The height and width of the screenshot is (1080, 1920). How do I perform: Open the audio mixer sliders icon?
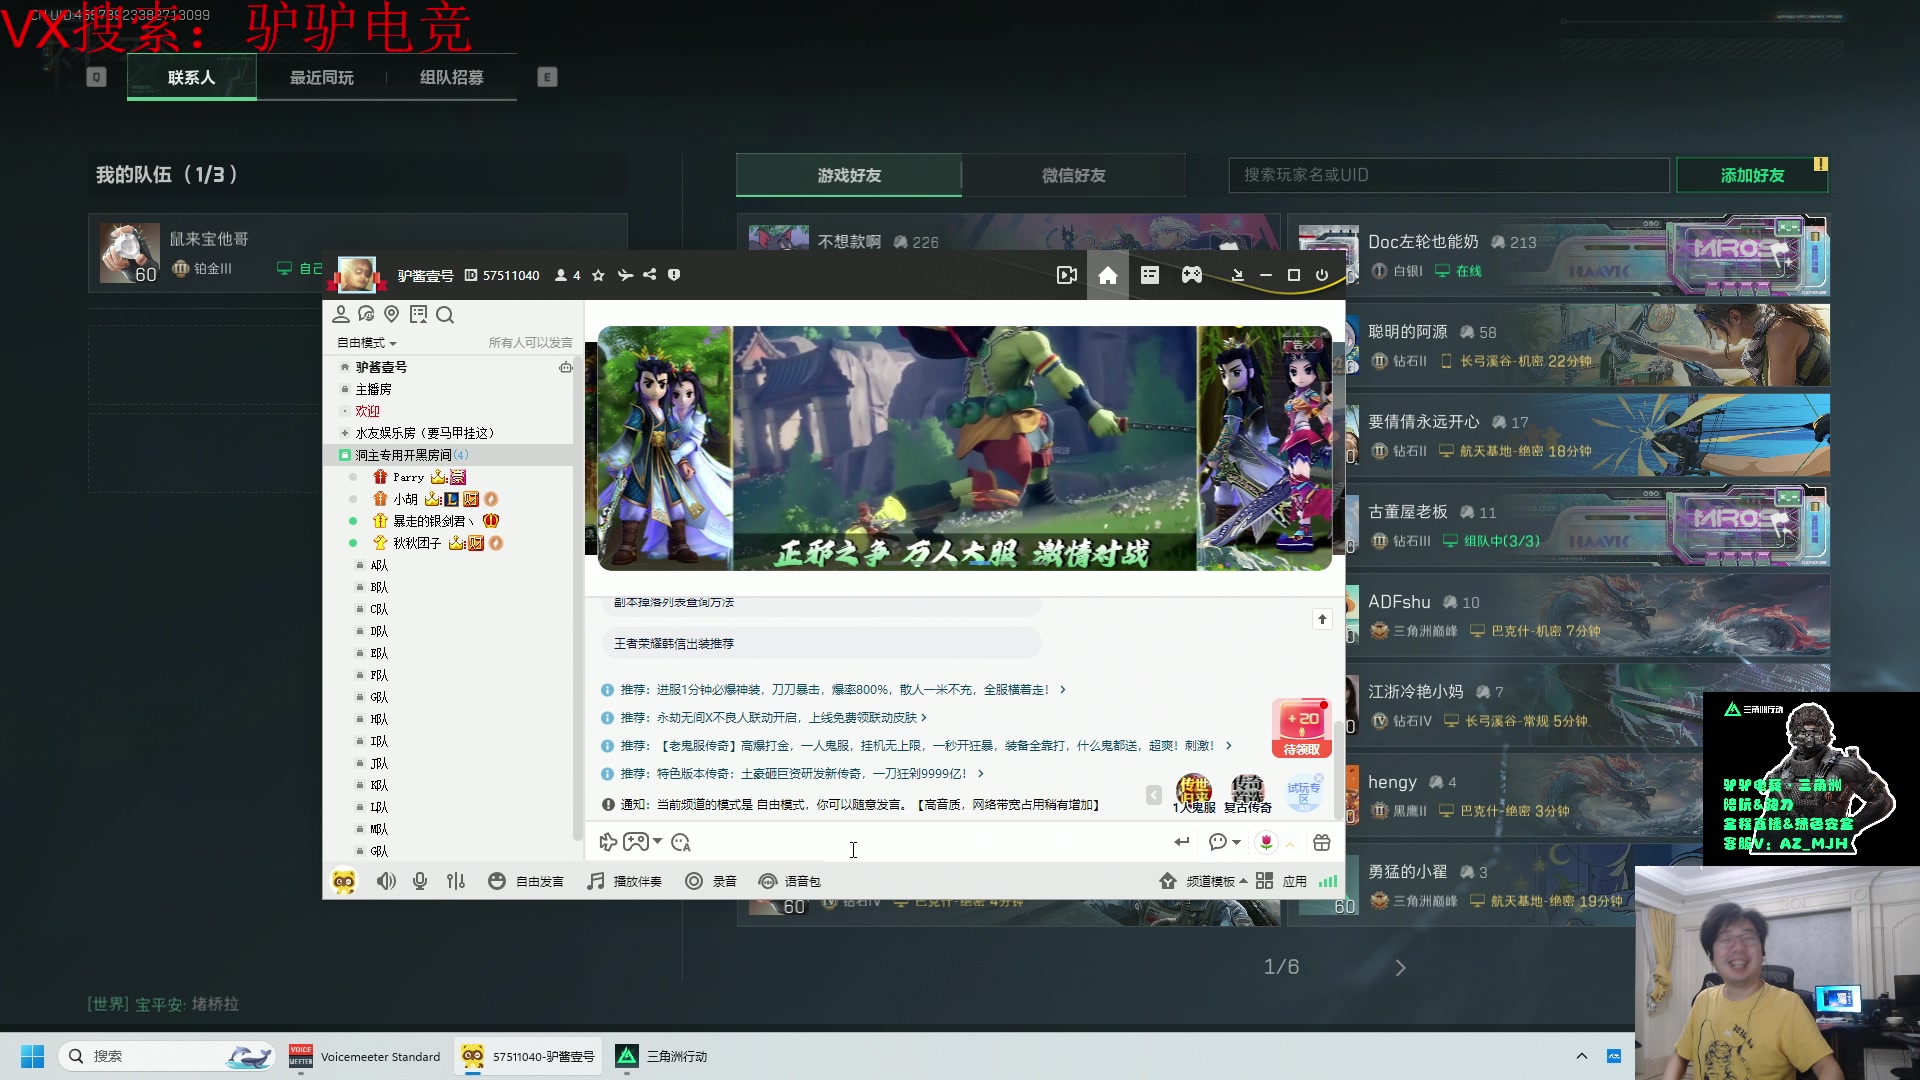point(456,881)
